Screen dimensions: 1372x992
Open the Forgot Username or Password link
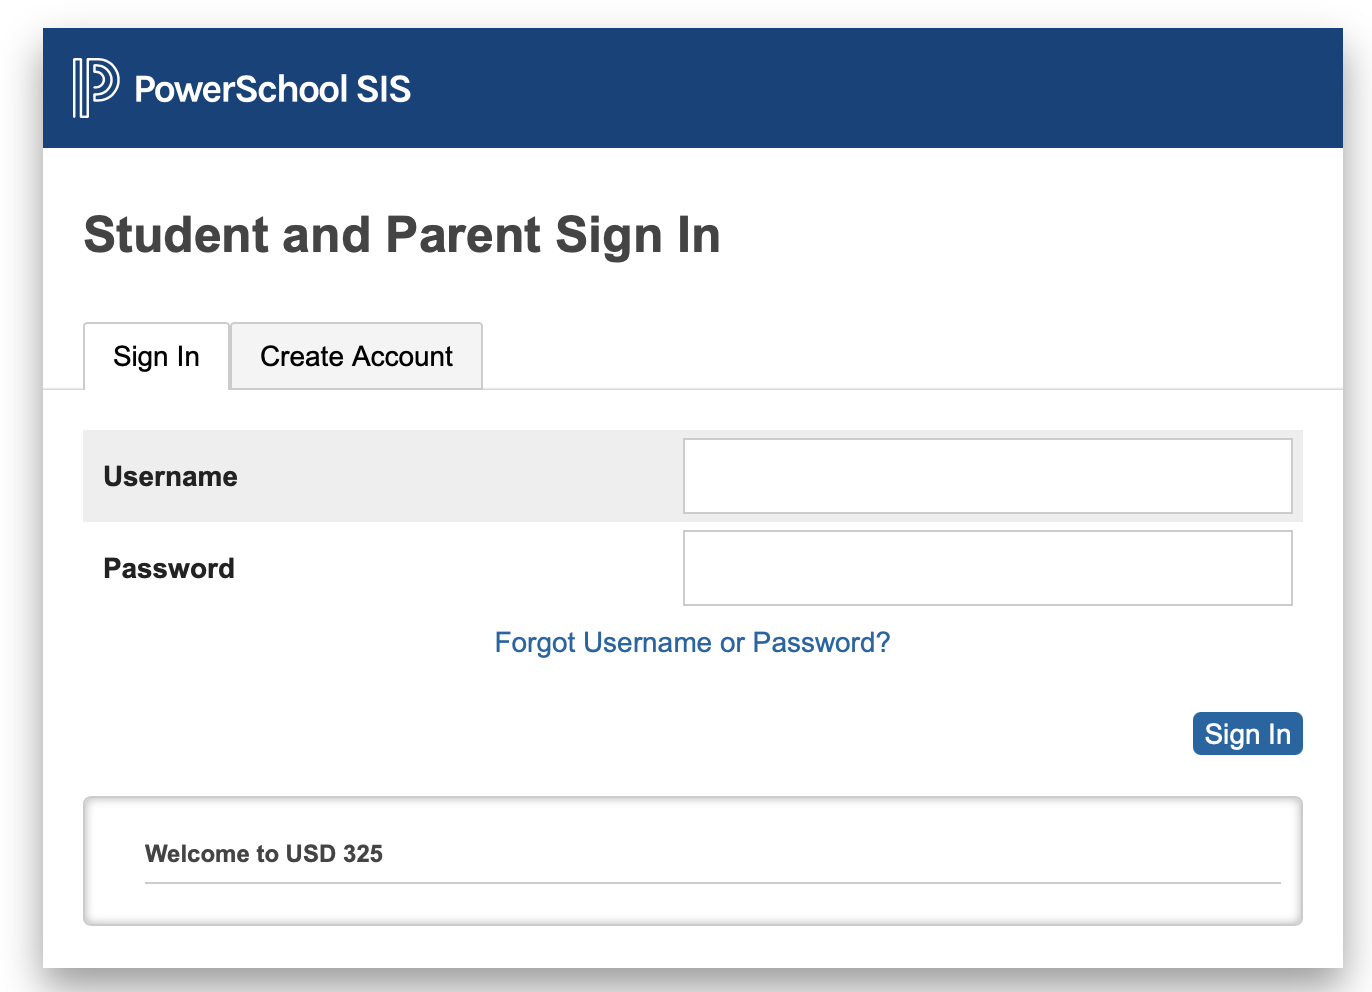click(692, 642)
